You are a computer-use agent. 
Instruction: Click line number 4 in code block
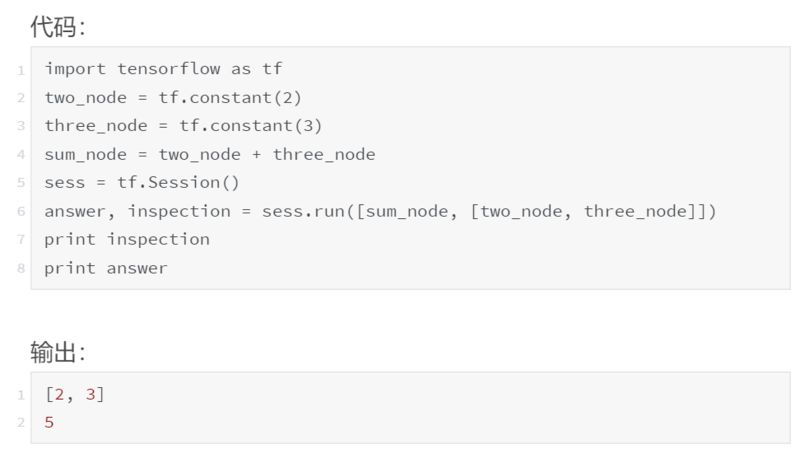tap(20, 155)
